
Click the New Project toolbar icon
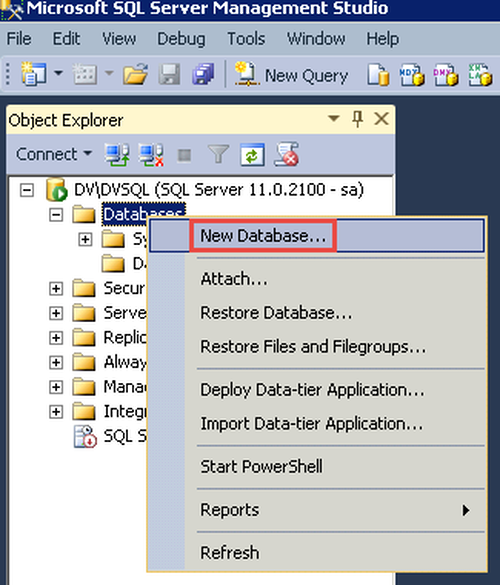34,74
